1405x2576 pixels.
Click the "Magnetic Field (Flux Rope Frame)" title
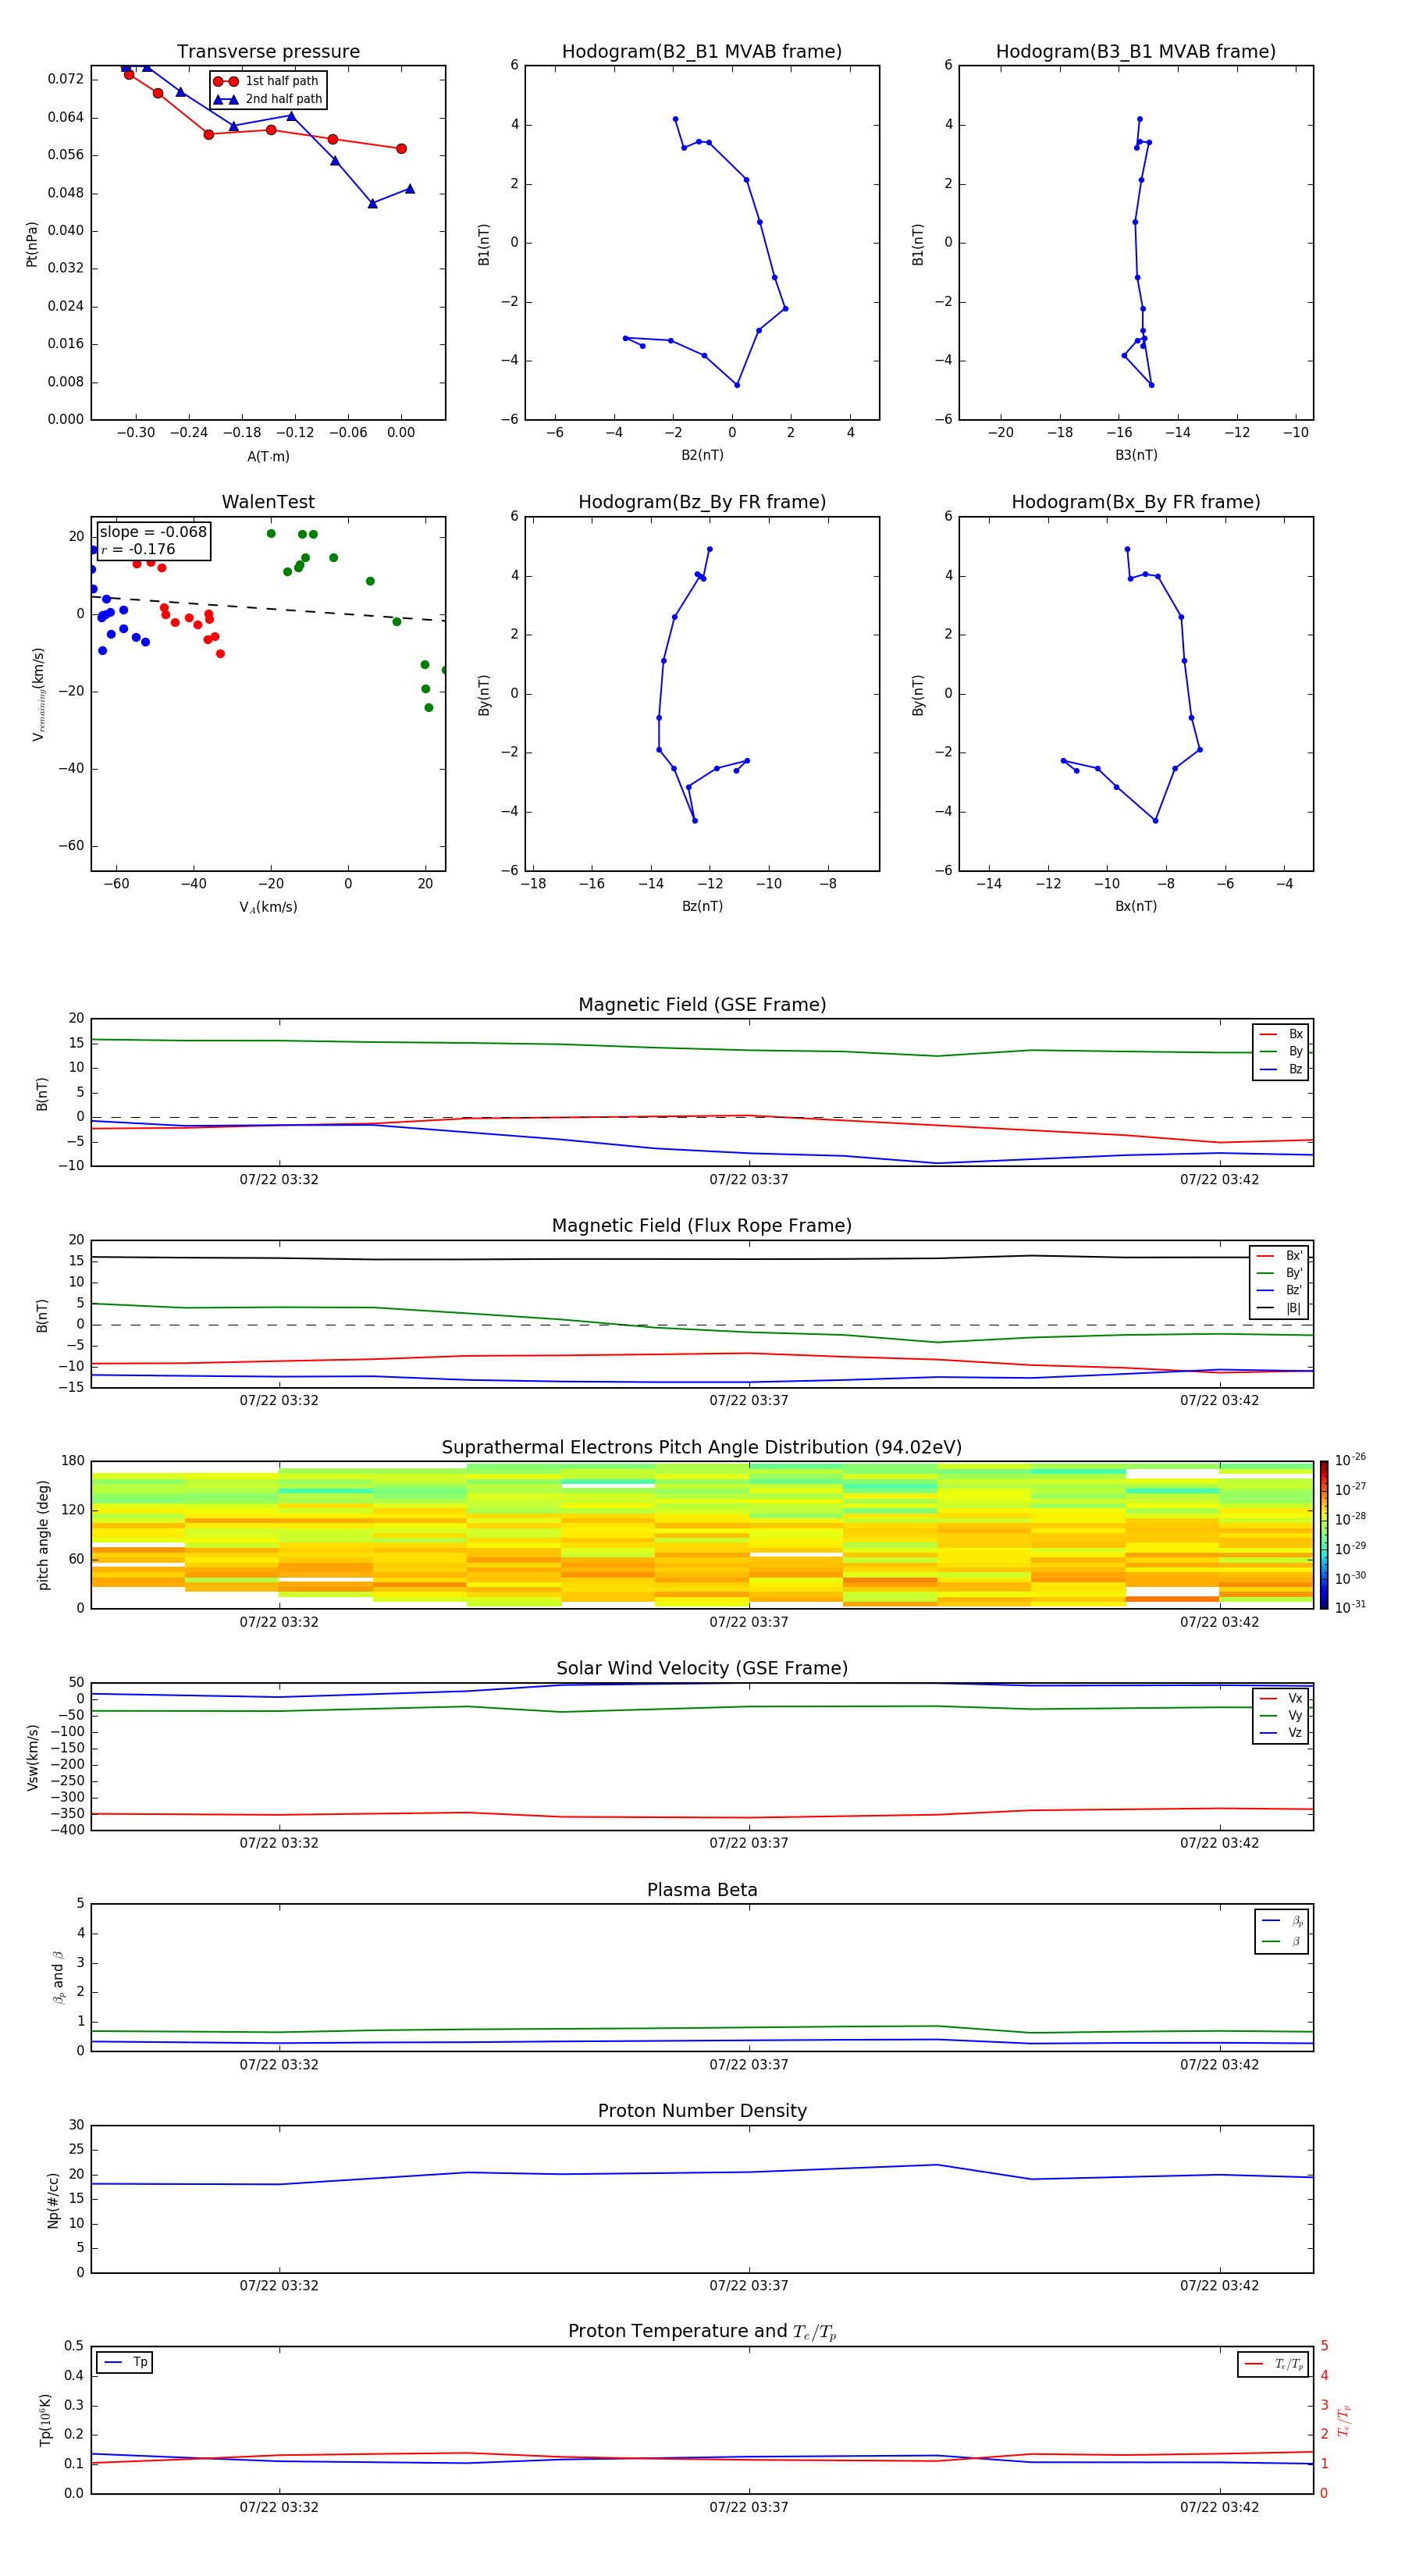pyautogui.click(x=702, y=1226)
